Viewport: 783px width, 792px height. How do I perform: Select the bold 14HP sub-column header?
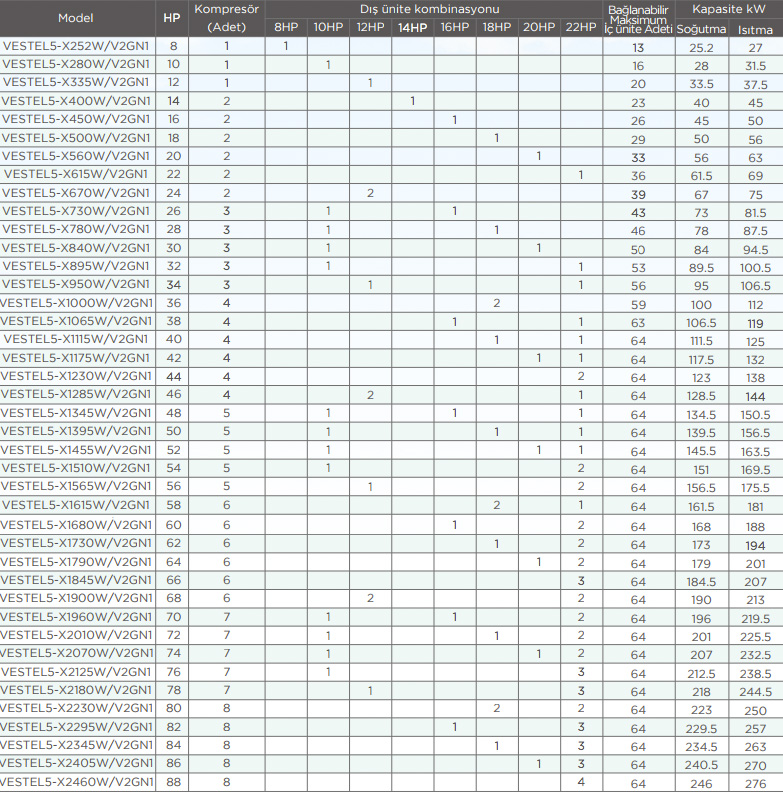[412, 28]
